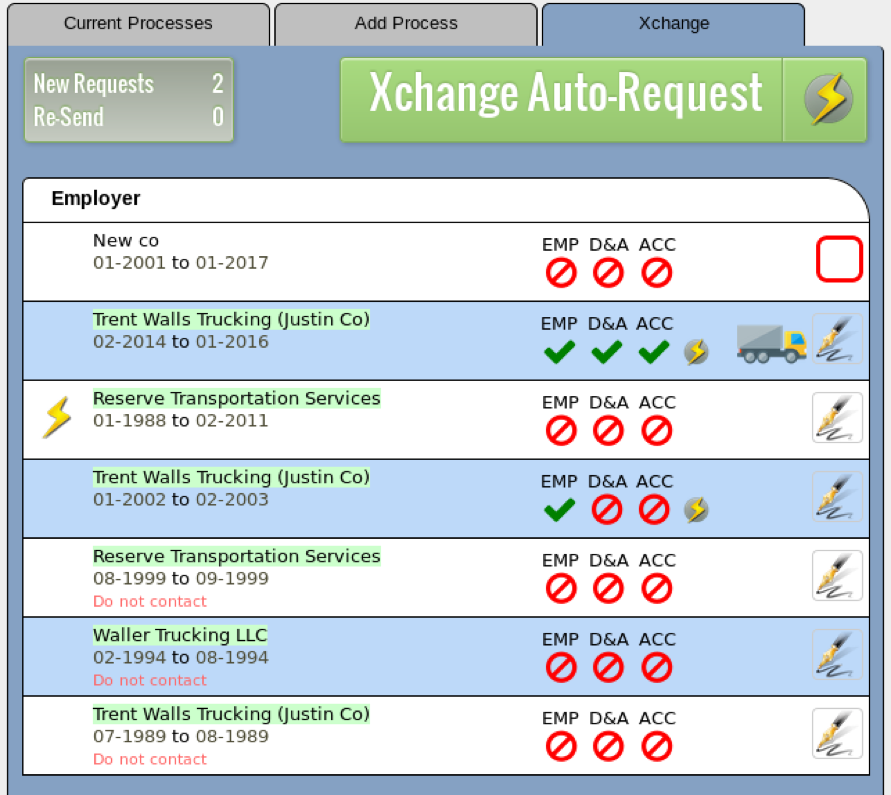Open the Add Process tab
The width and height of the screenshot is (891, 795).
coord(406,24)
